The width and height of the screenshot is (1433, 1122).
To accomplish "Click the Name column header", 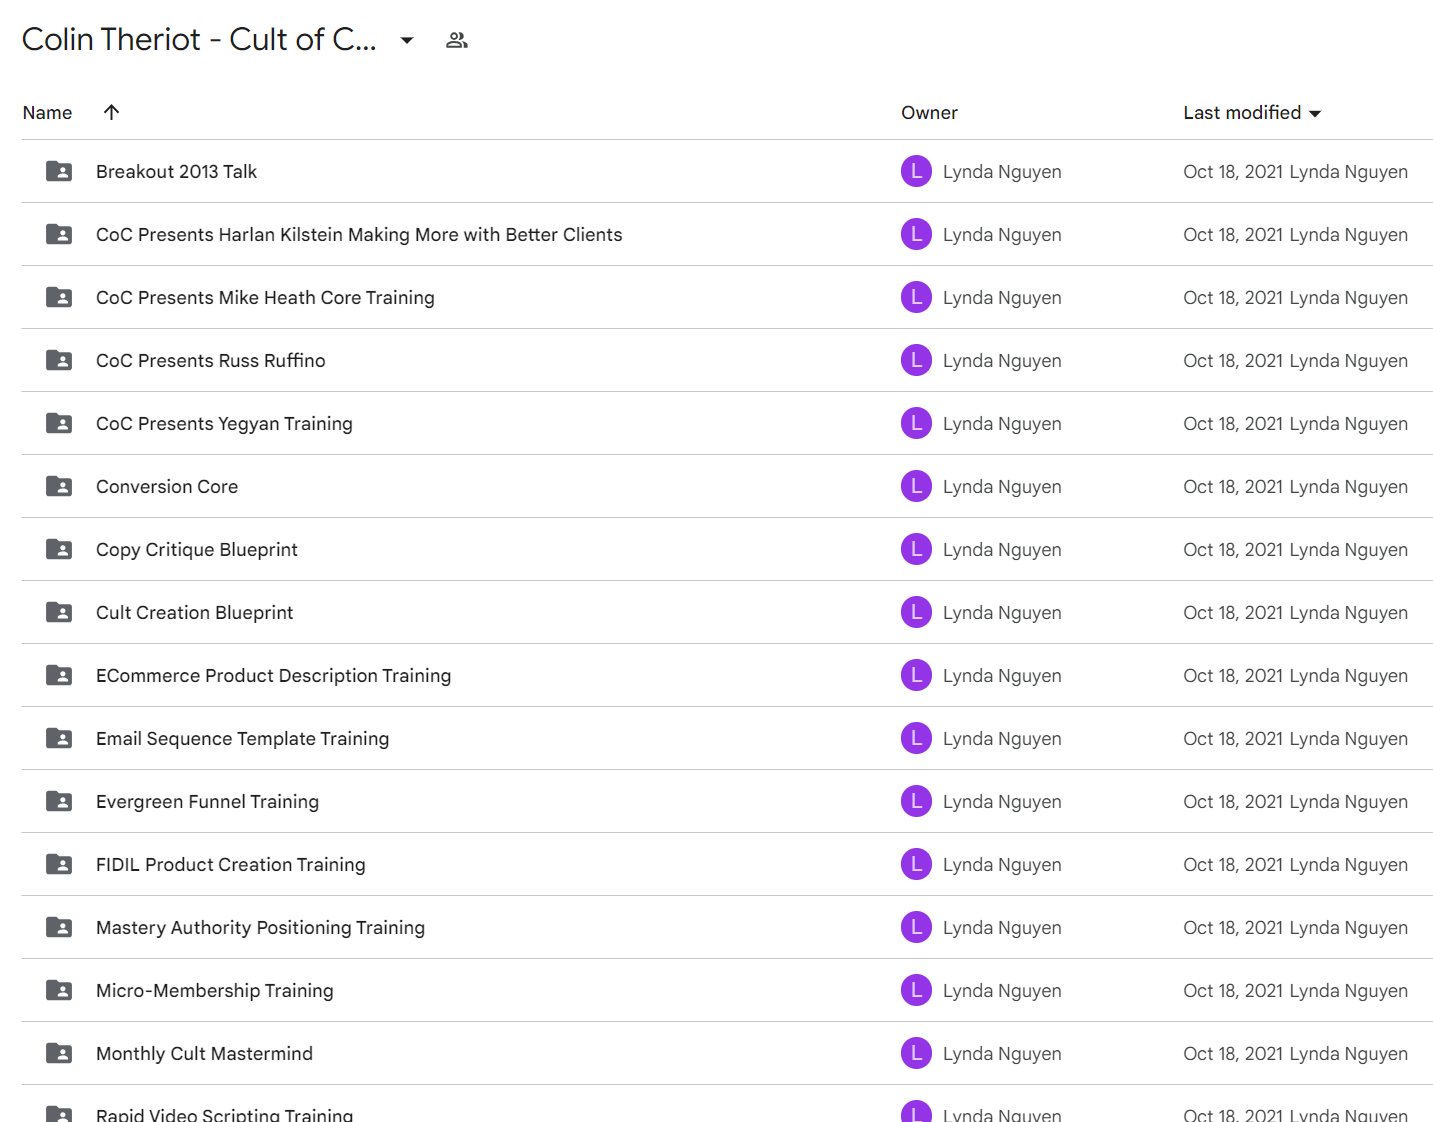I will 47,113.
